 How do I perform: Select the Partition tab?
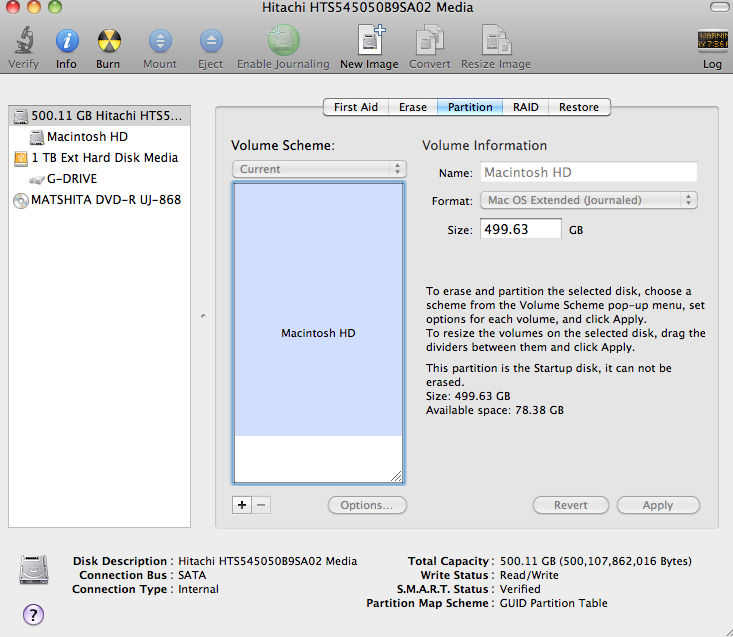[x=470, y=107]
